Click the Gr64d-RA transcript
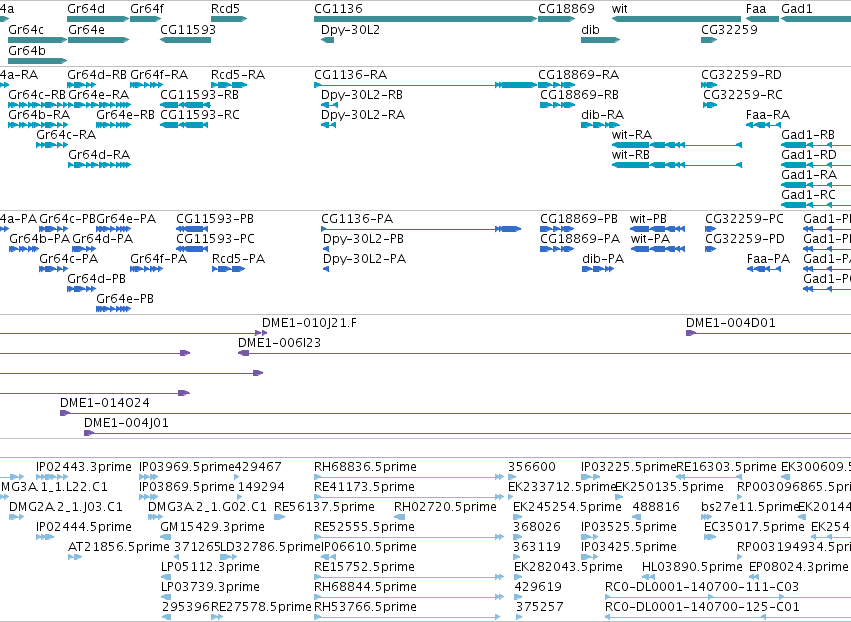The height and width of the screenshot is (622, 851). point(99,165)
